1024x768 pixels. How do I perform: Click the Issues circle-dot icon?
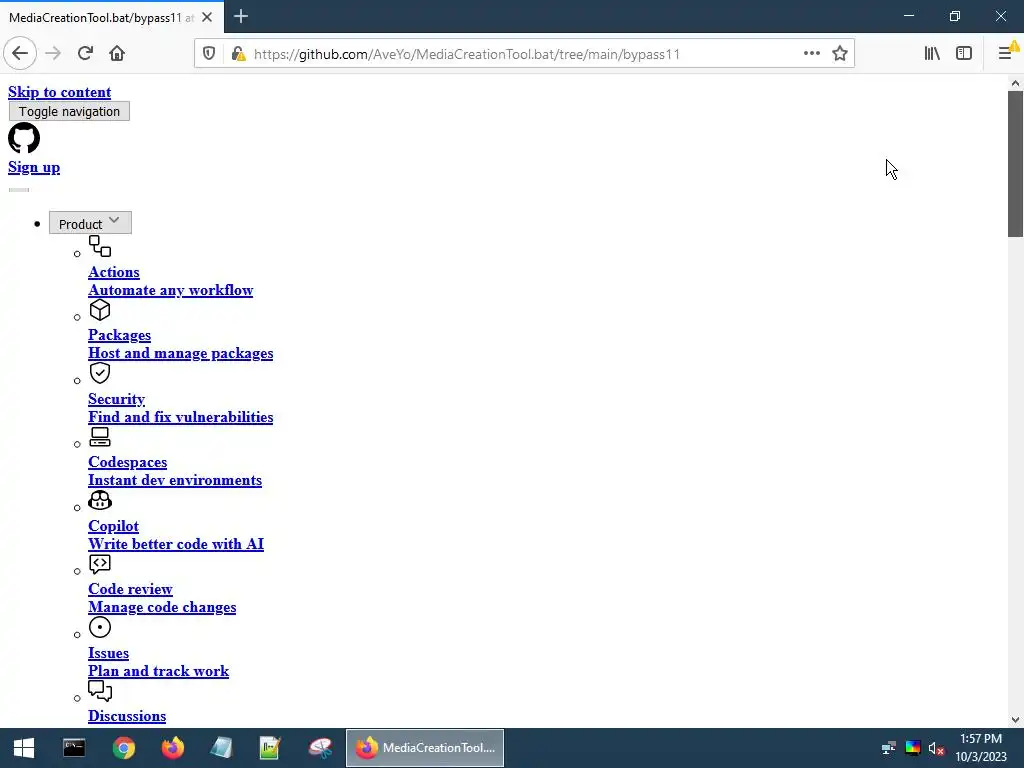tap(100, 628)
